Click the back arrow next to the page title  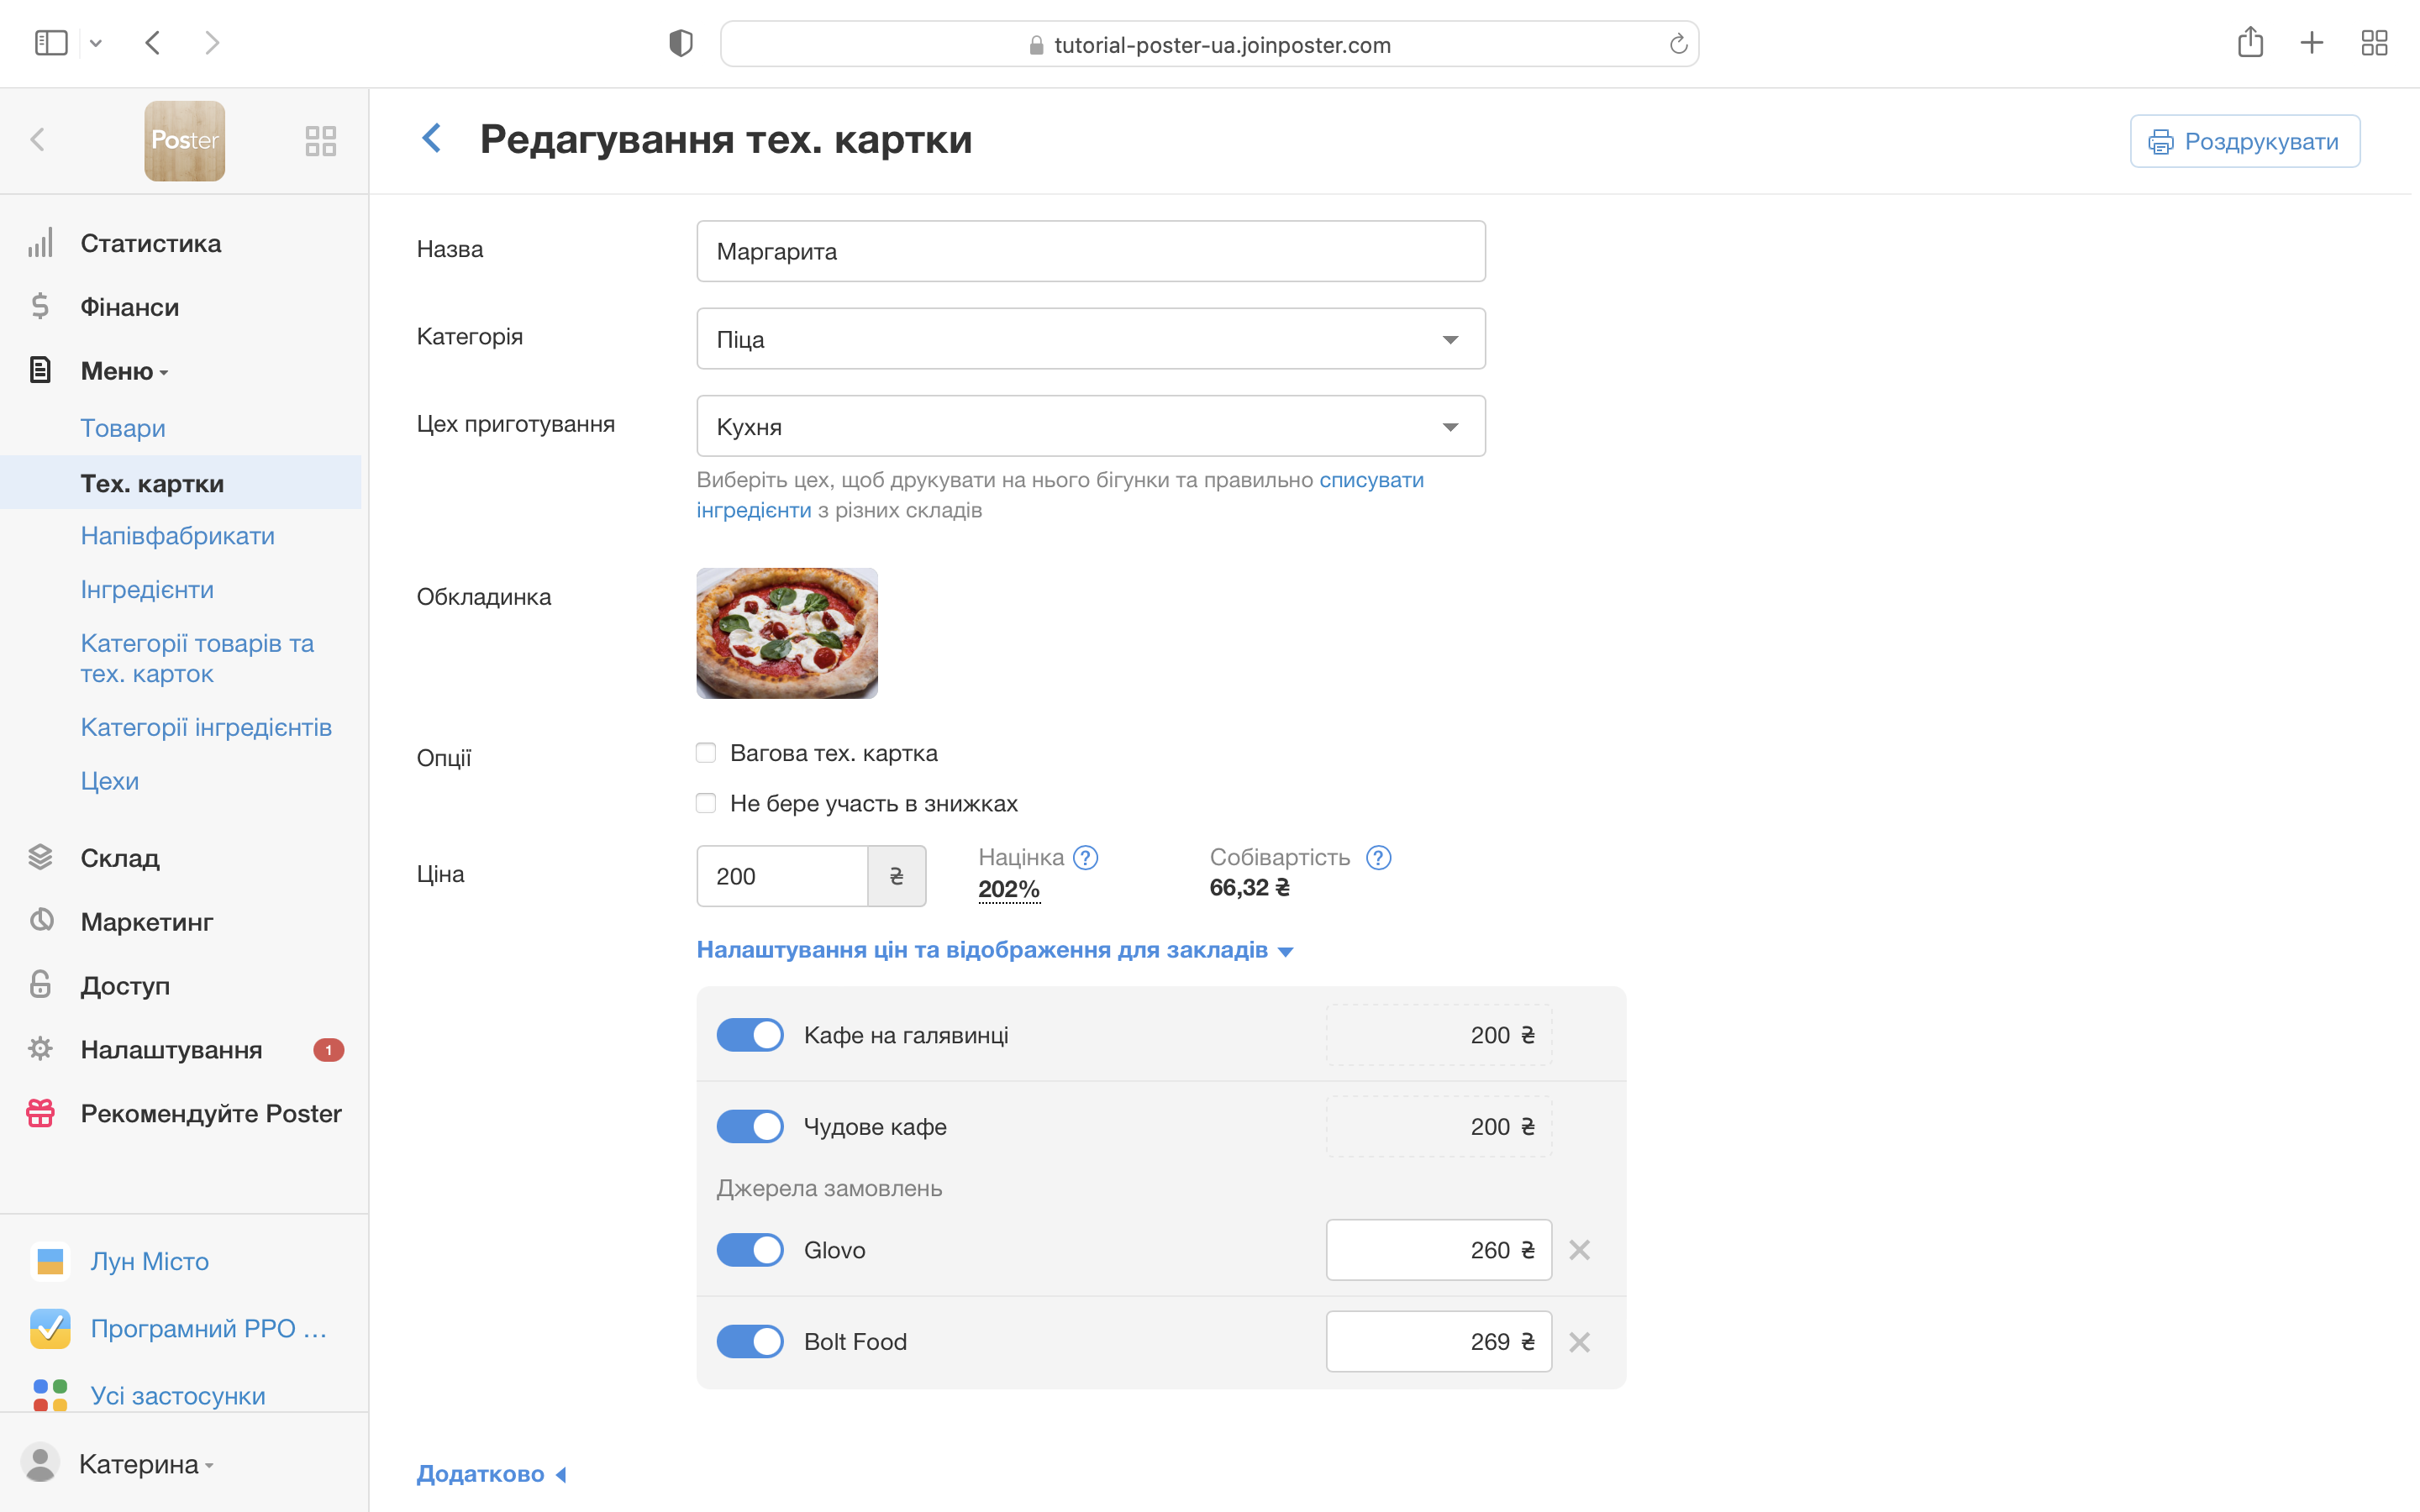(x=432, y=138)
